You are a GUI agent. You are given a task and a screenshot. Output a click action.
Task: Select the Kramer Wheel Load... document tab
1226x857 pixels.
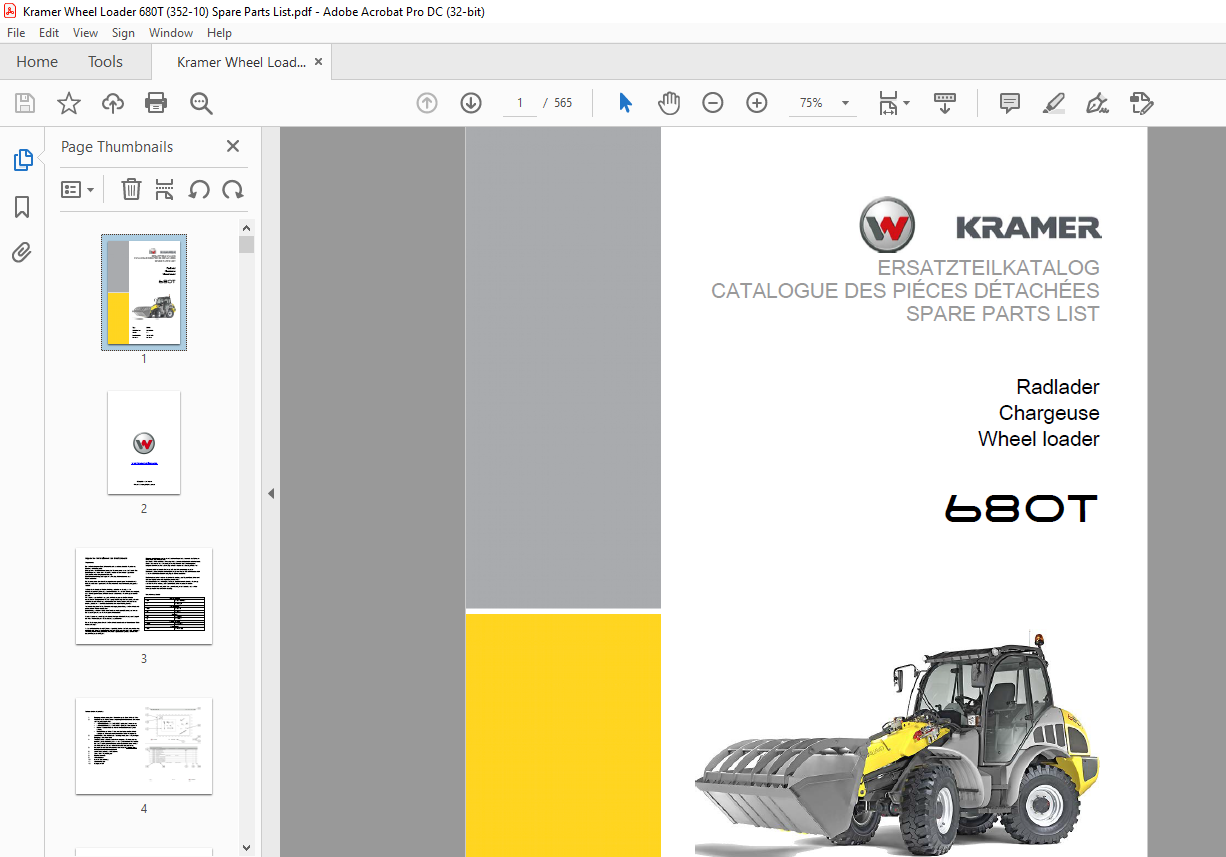point(241,62)
